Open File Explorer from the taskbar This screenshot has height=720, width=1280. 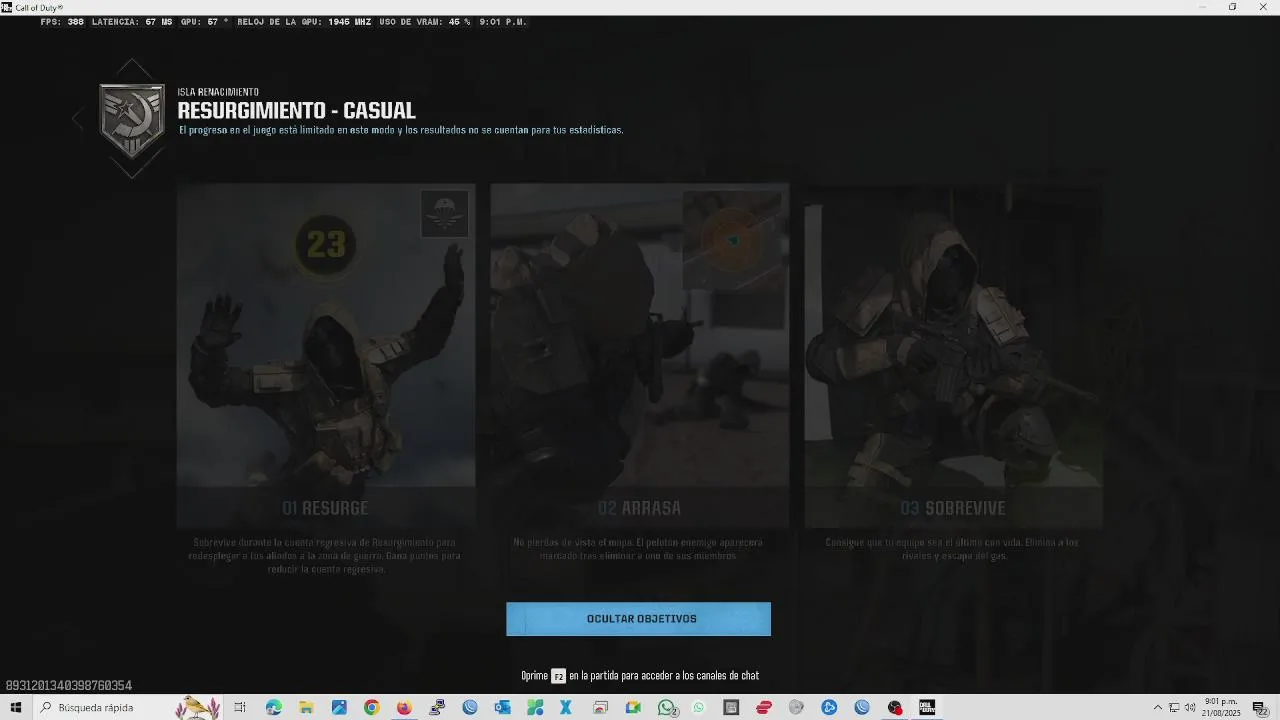point(306,707)
